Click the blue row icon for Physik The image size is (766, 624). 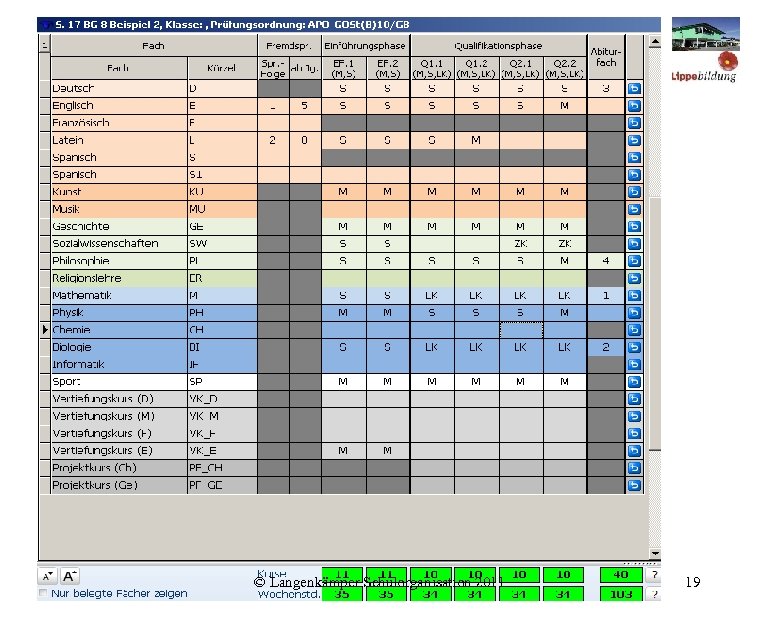(x=634, y=313)
